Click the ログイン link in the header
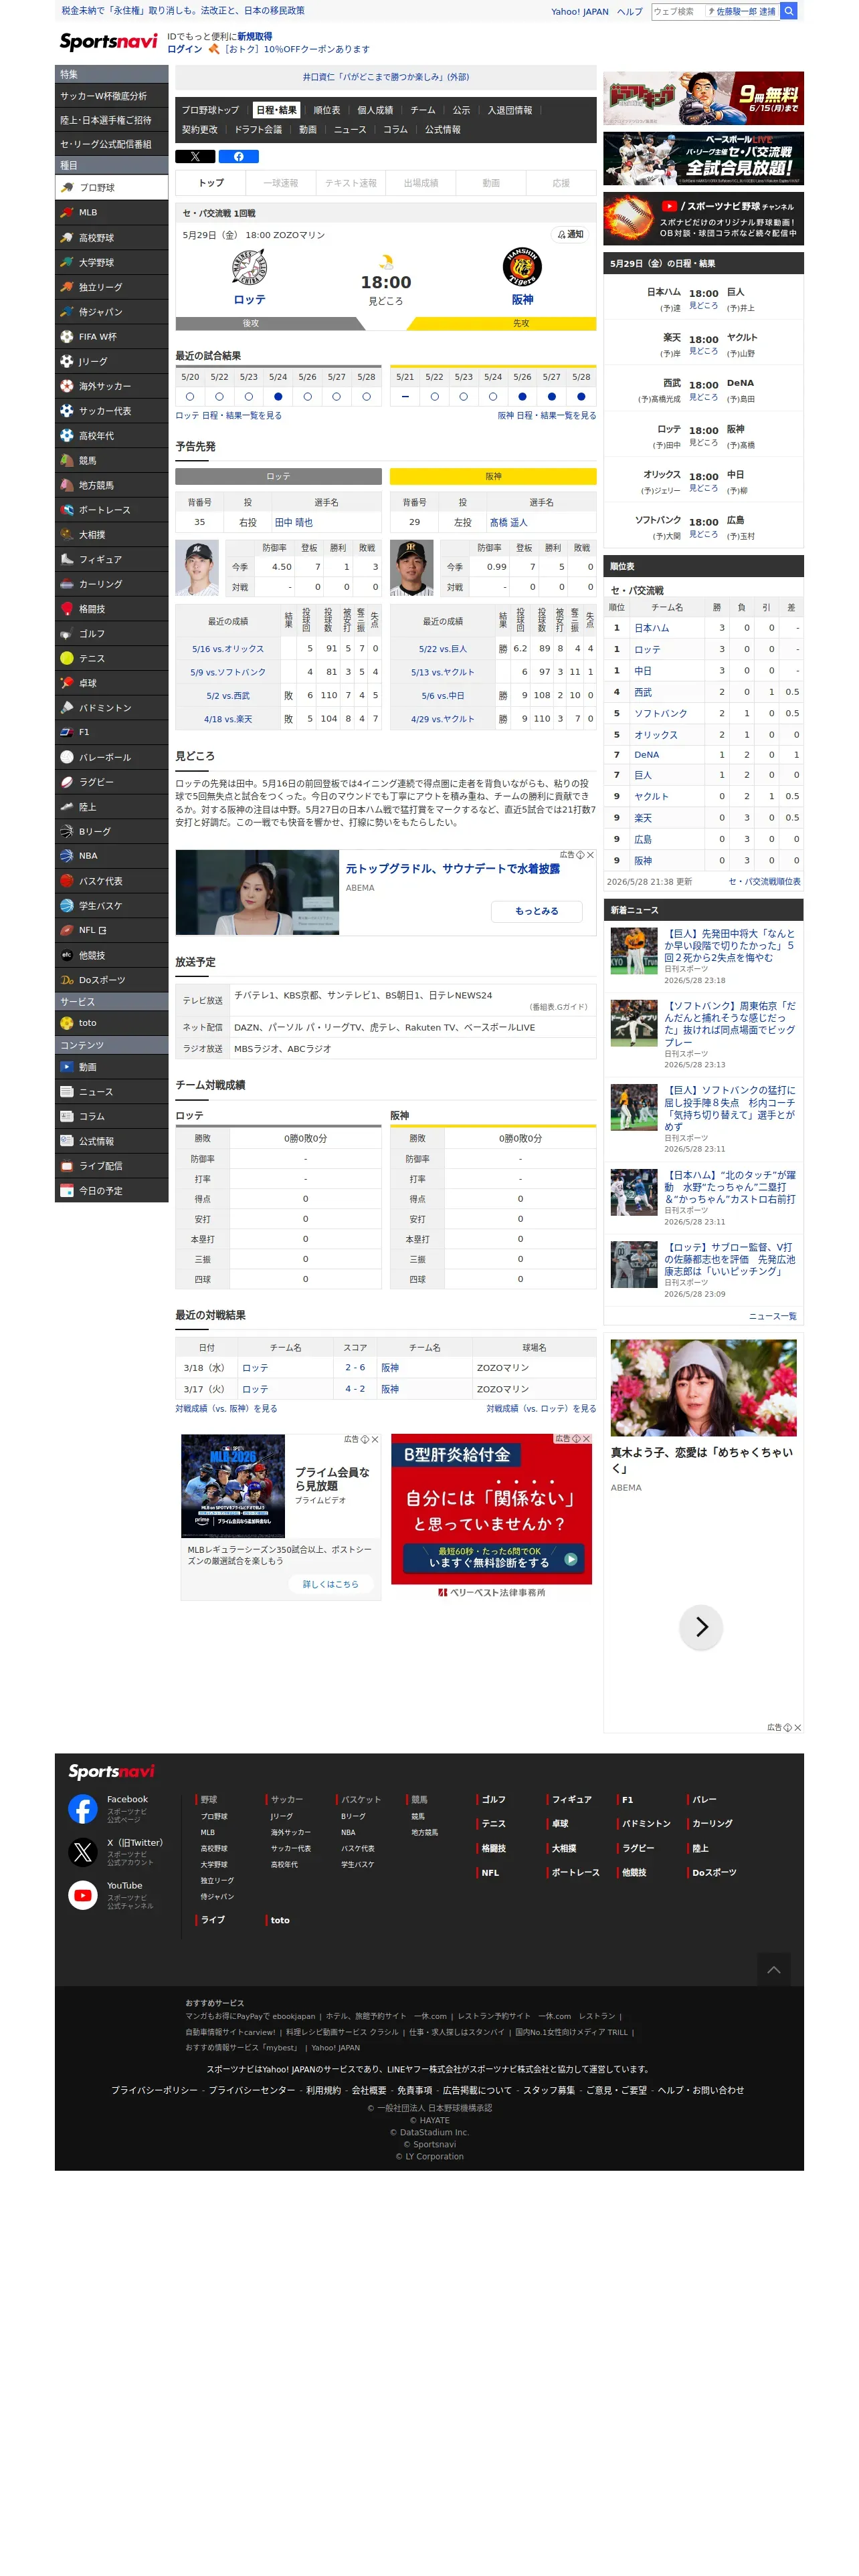 [184, 49]
